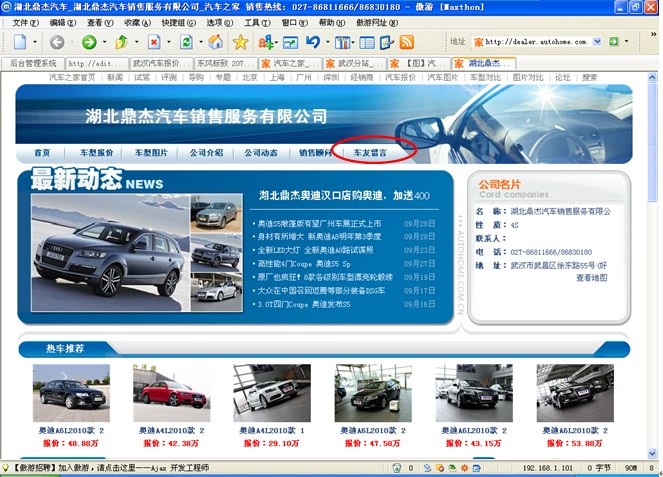This screenshot has height=477, width=663.
Task: Click the 车友留言 navigation link
Action: click(x=370, y=153)
